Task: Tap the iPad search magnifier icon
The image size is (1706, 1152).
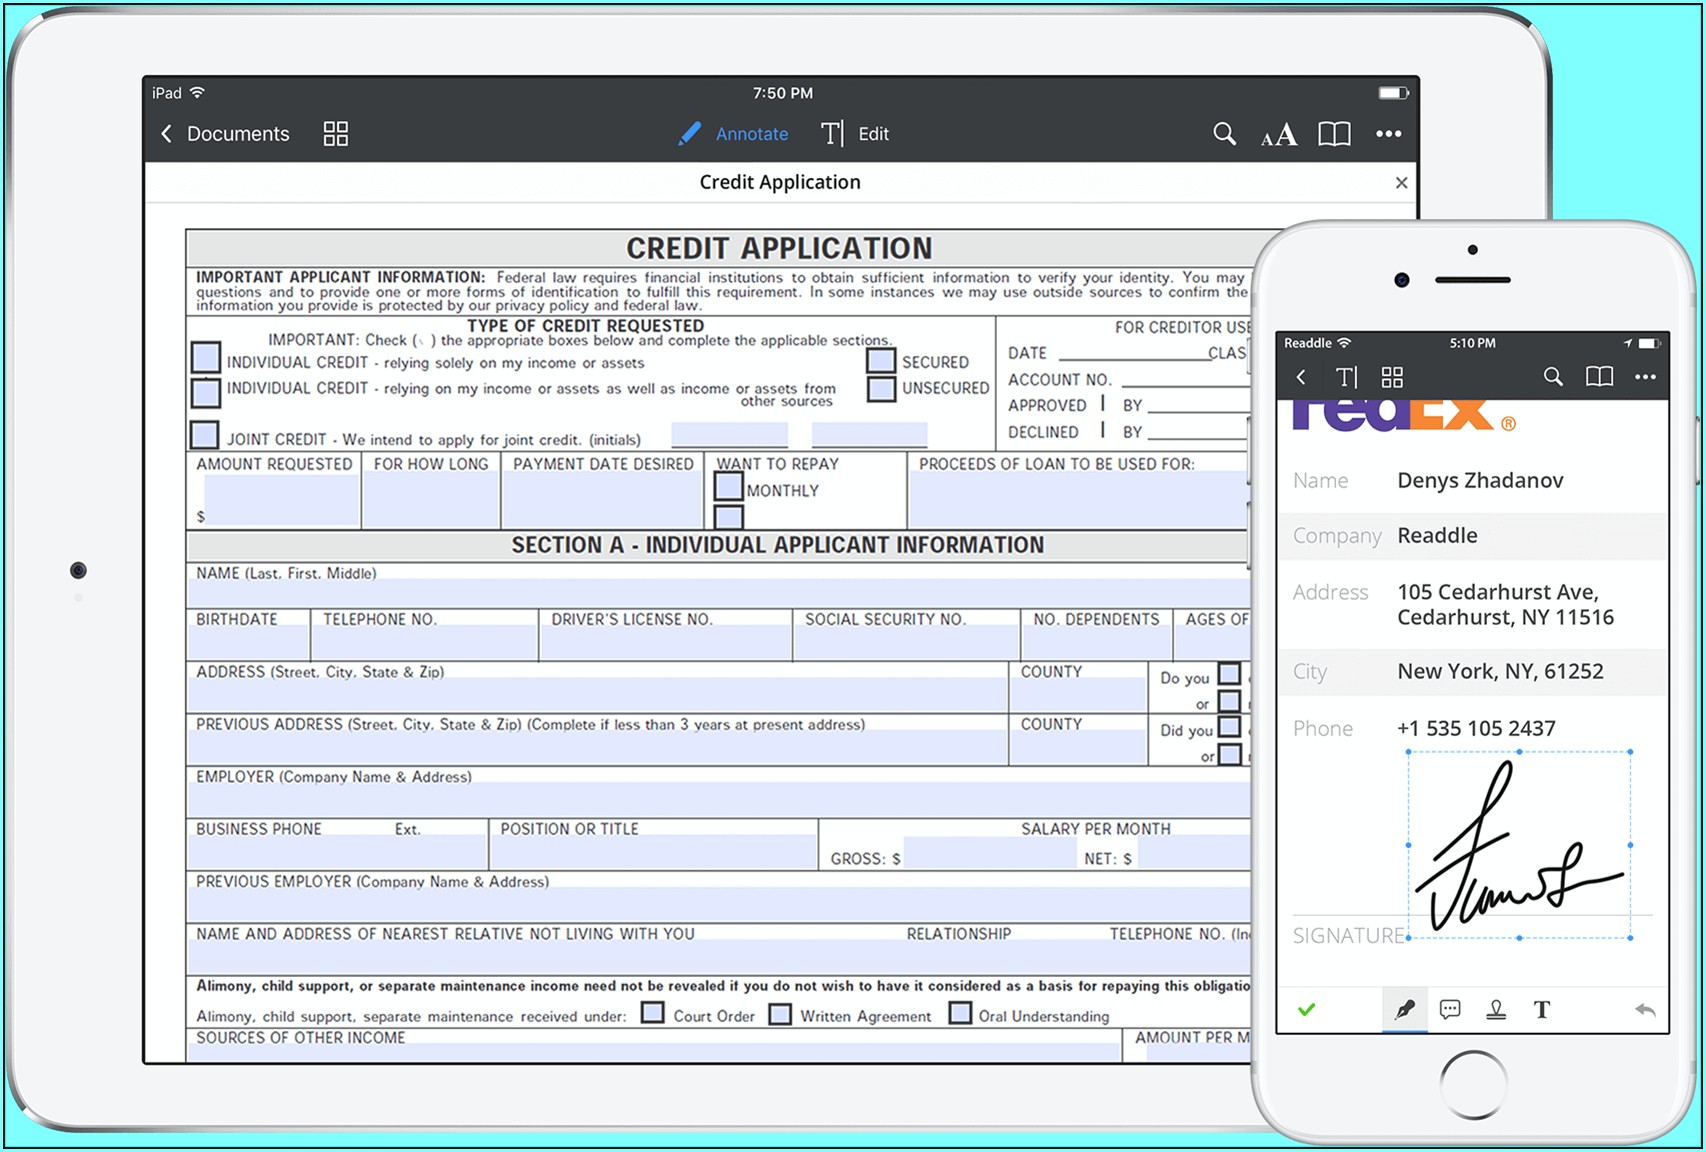Action: (1224, 134)
